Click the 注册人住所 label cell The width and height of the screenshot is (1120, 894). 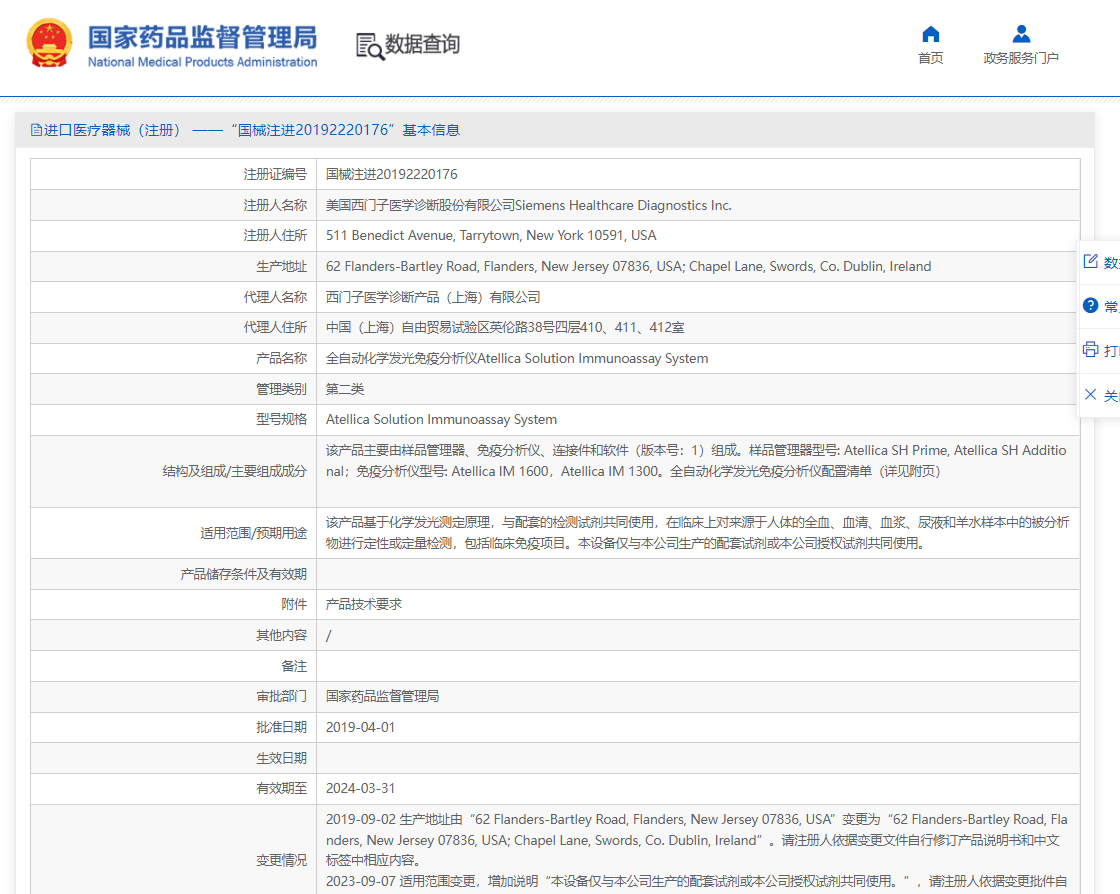coord(174,236)
